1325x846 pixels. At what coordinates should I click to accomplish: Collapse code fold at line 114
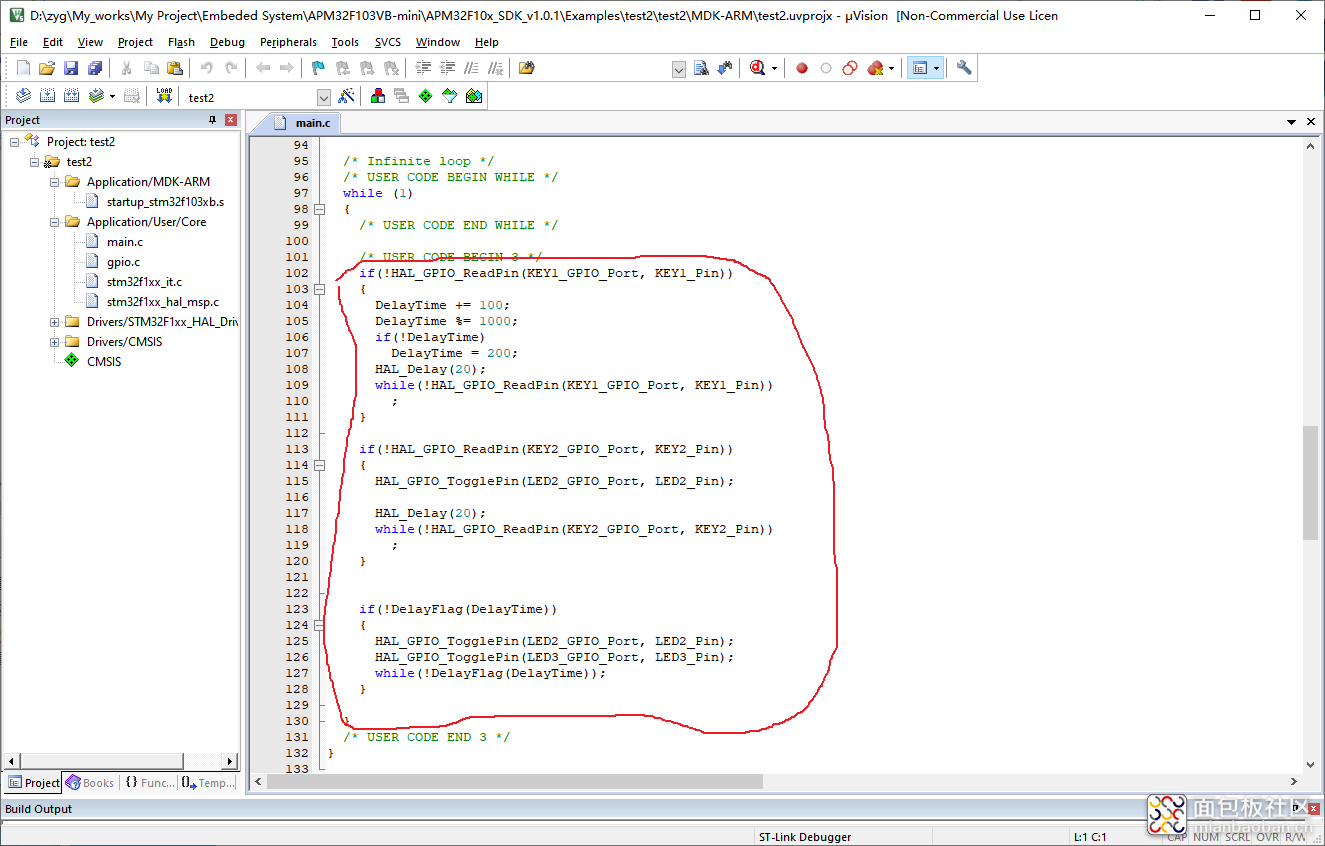(x=320, y=465)
